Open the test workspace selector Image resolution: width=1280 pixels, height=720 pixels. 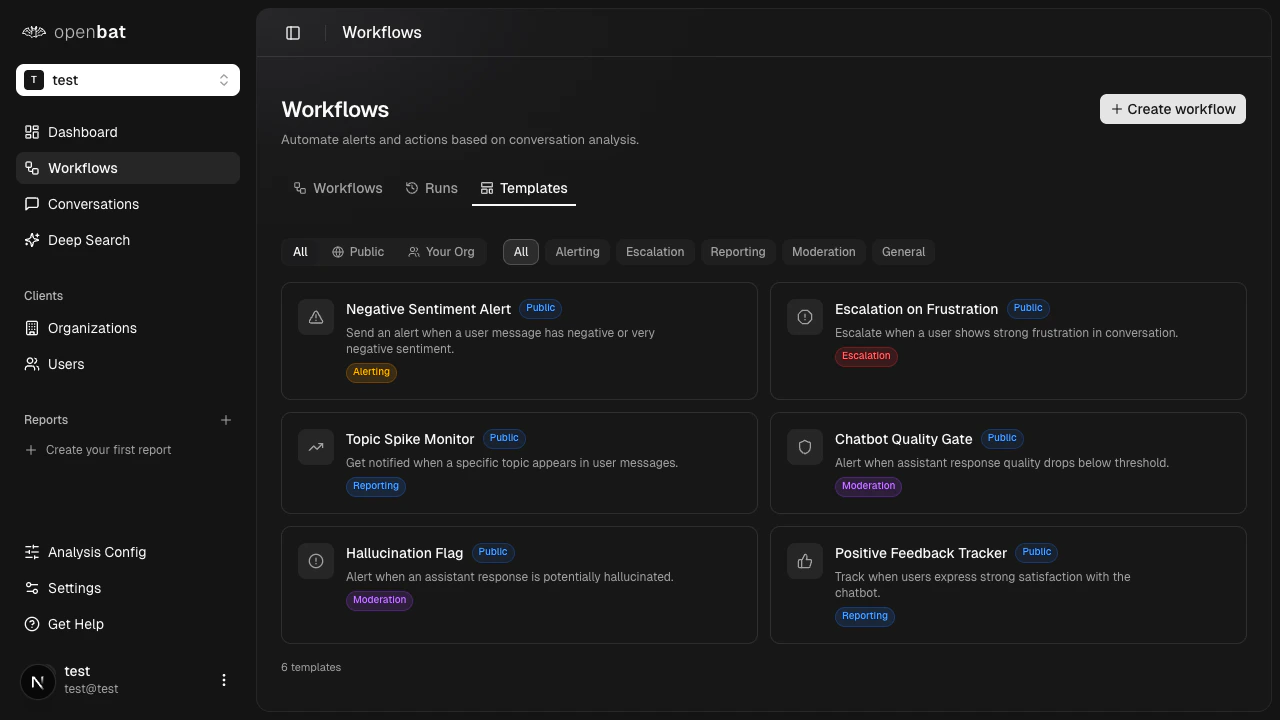coord(128,80)
